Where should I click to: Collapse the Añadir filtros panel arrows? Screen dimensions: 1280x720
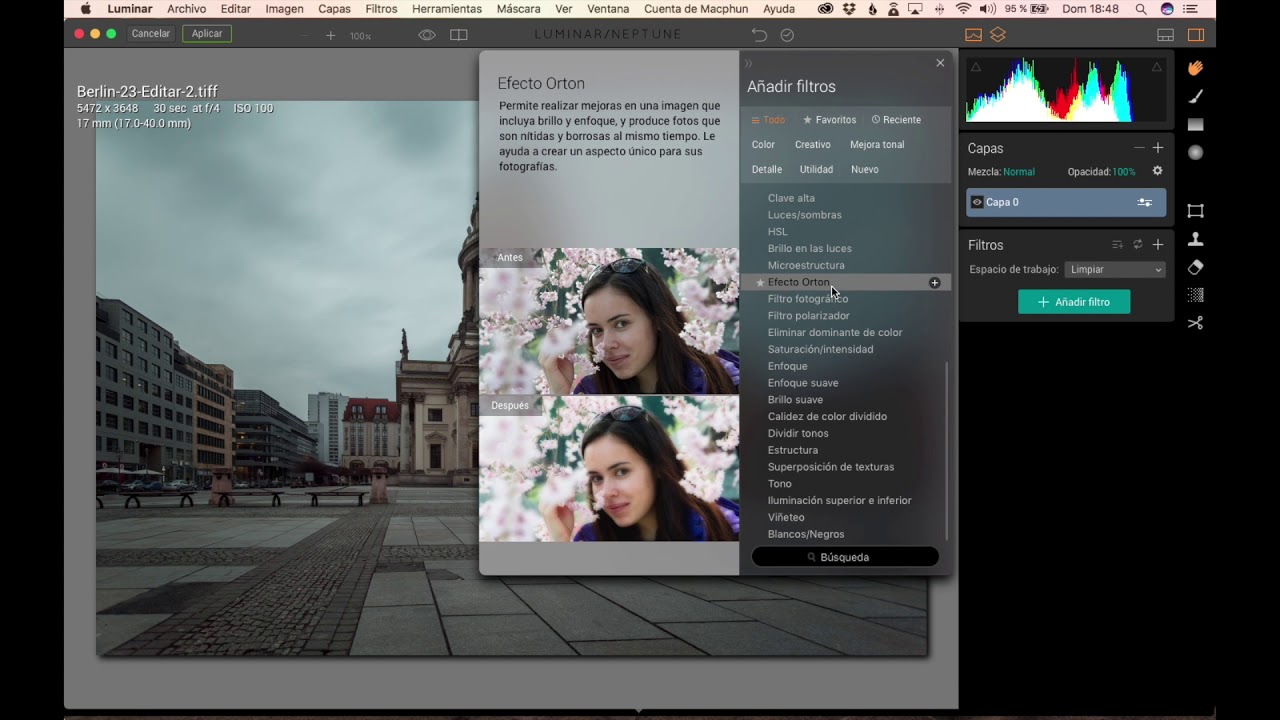point(749,63)
